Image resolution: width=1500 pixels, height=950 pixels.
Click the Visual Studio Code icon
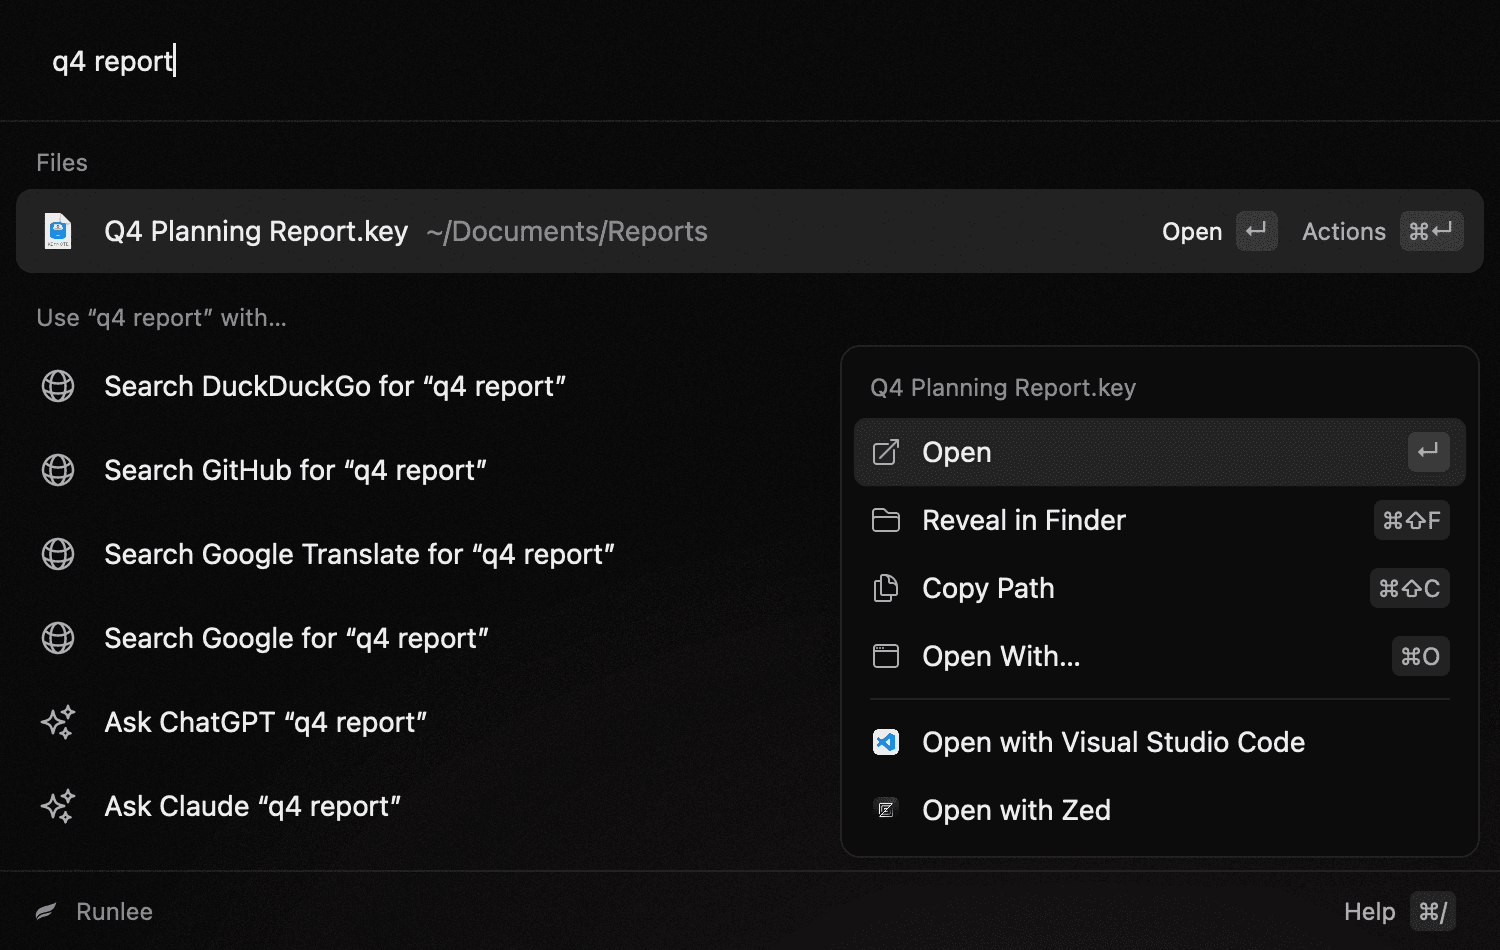coord(886,742)
